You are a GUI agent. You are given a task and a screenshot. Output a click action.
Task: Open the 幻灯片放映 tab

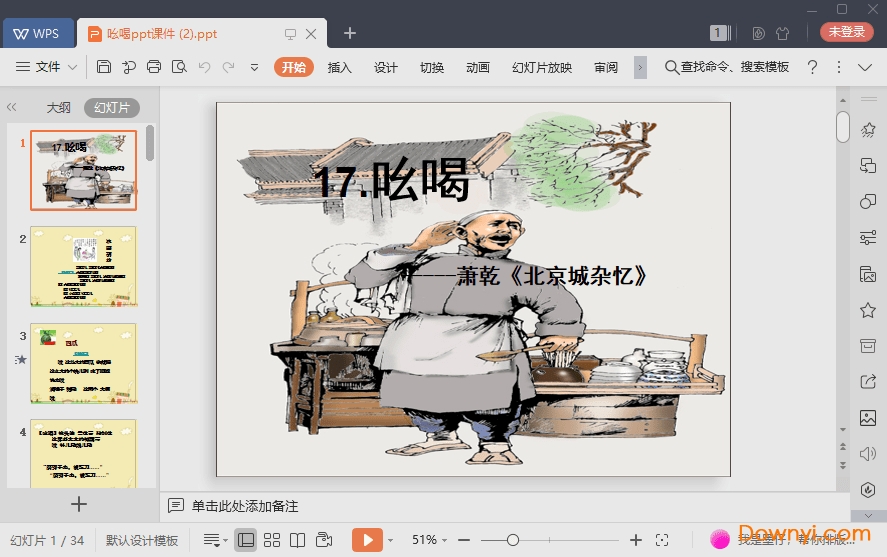coord(542,67)
